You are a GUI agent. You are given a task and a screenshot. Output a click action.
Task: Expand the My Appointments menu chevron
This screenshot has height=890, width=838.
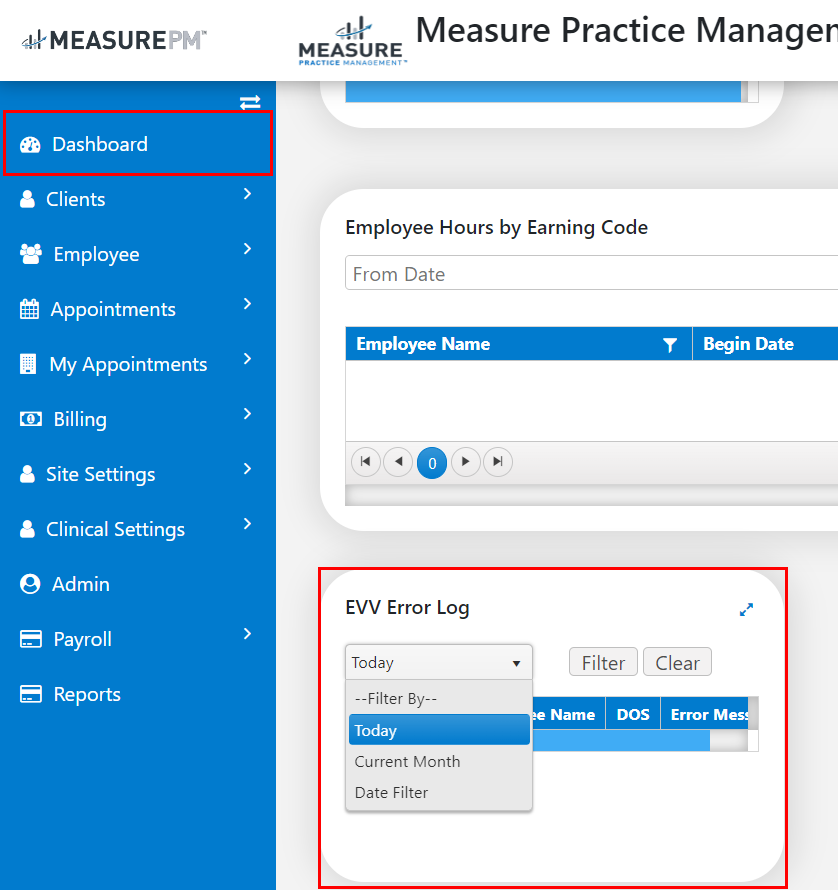(x=247, y=359)
